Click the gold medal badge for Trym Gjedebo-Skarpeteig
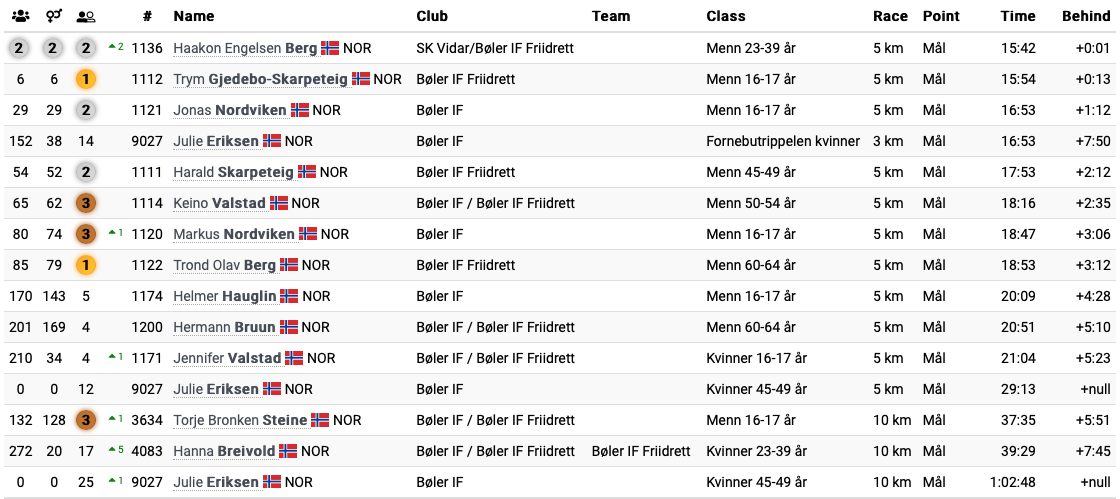1120x499 pixels. [x=86, y=79]
